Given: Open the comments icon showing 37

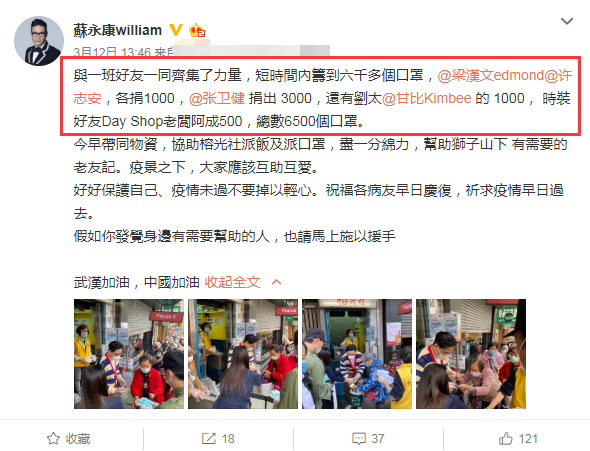Looking at the screenshot, I should click(359, 439).
